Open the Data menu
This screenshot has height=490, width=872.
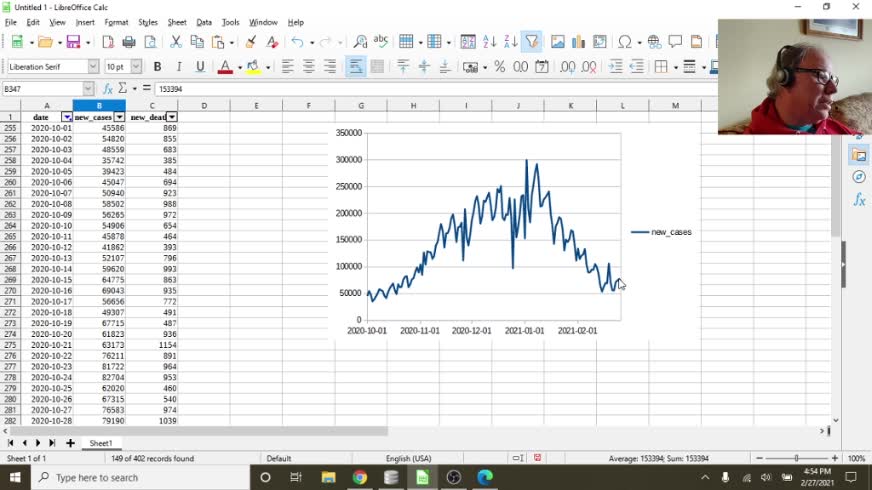pyautogui.click(x=204, y=22)
